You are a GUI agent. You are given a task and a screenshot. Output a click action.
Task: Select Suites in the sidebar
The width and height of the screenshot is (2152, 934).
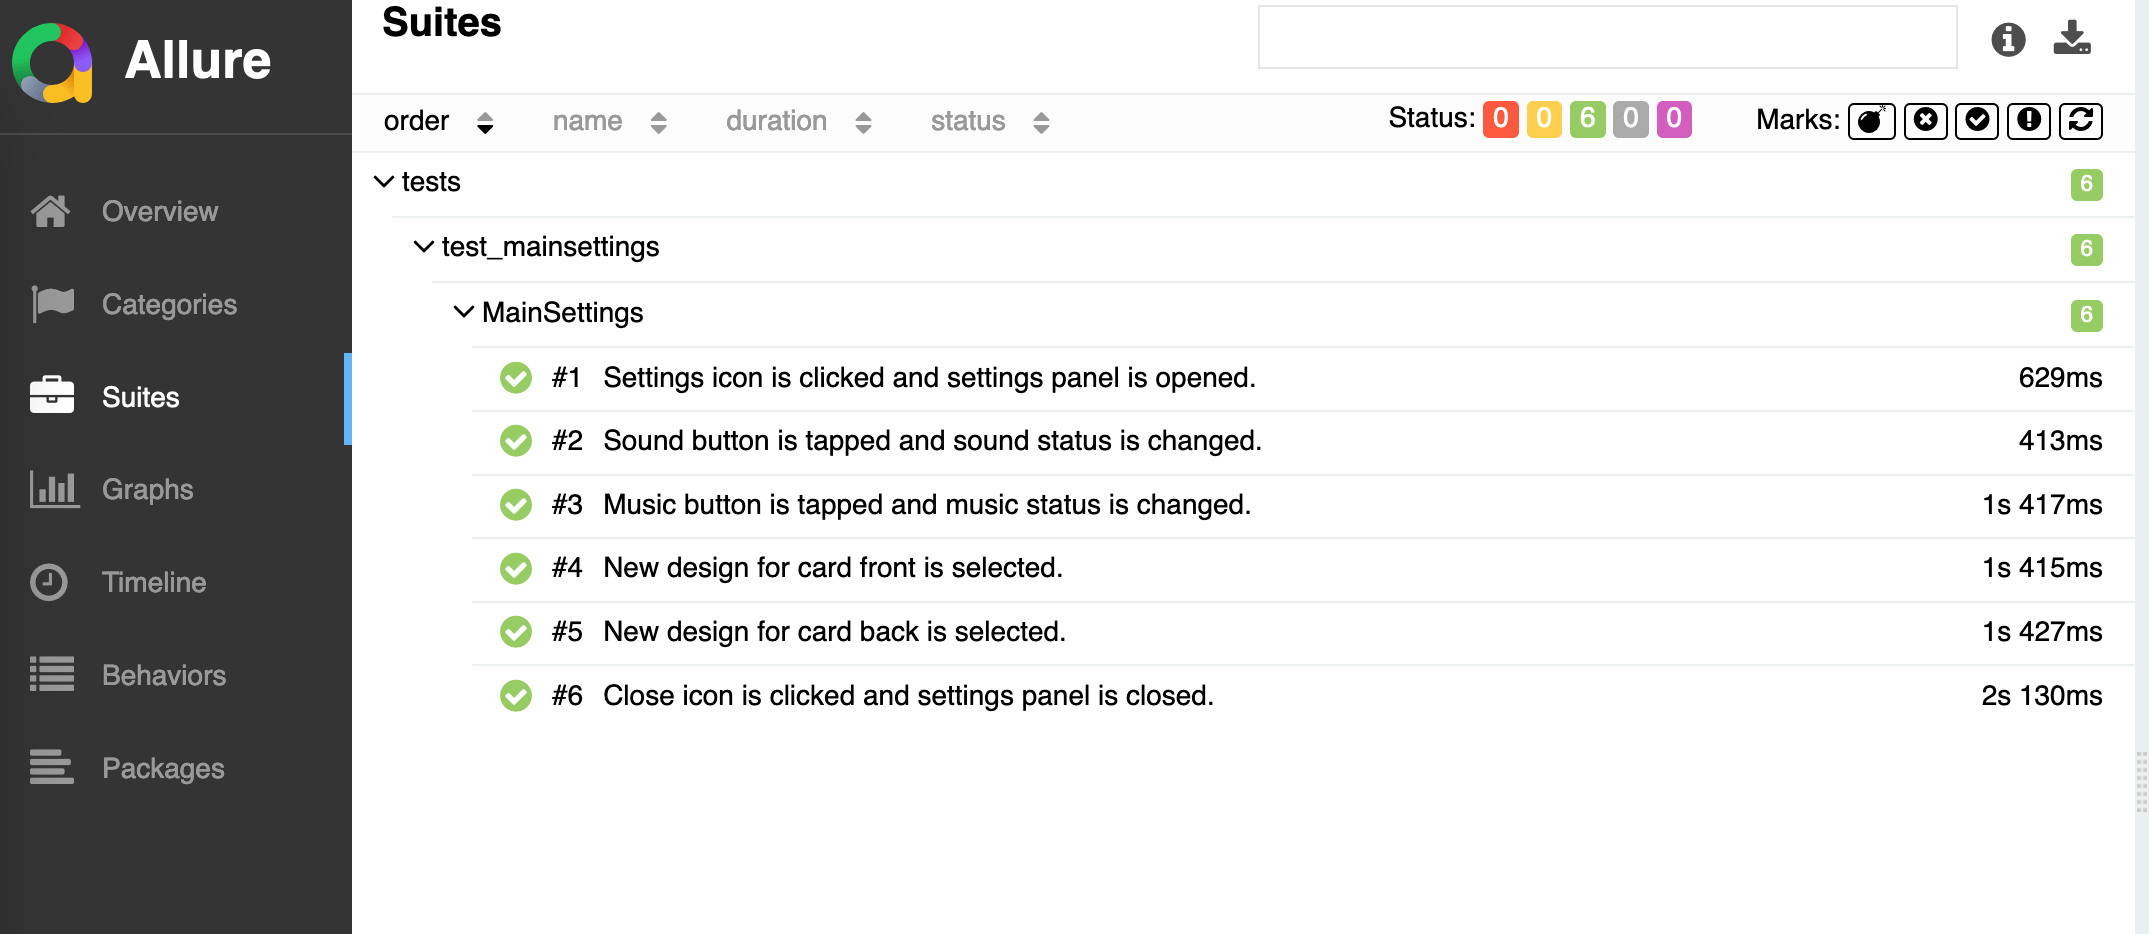coord(140,397)
